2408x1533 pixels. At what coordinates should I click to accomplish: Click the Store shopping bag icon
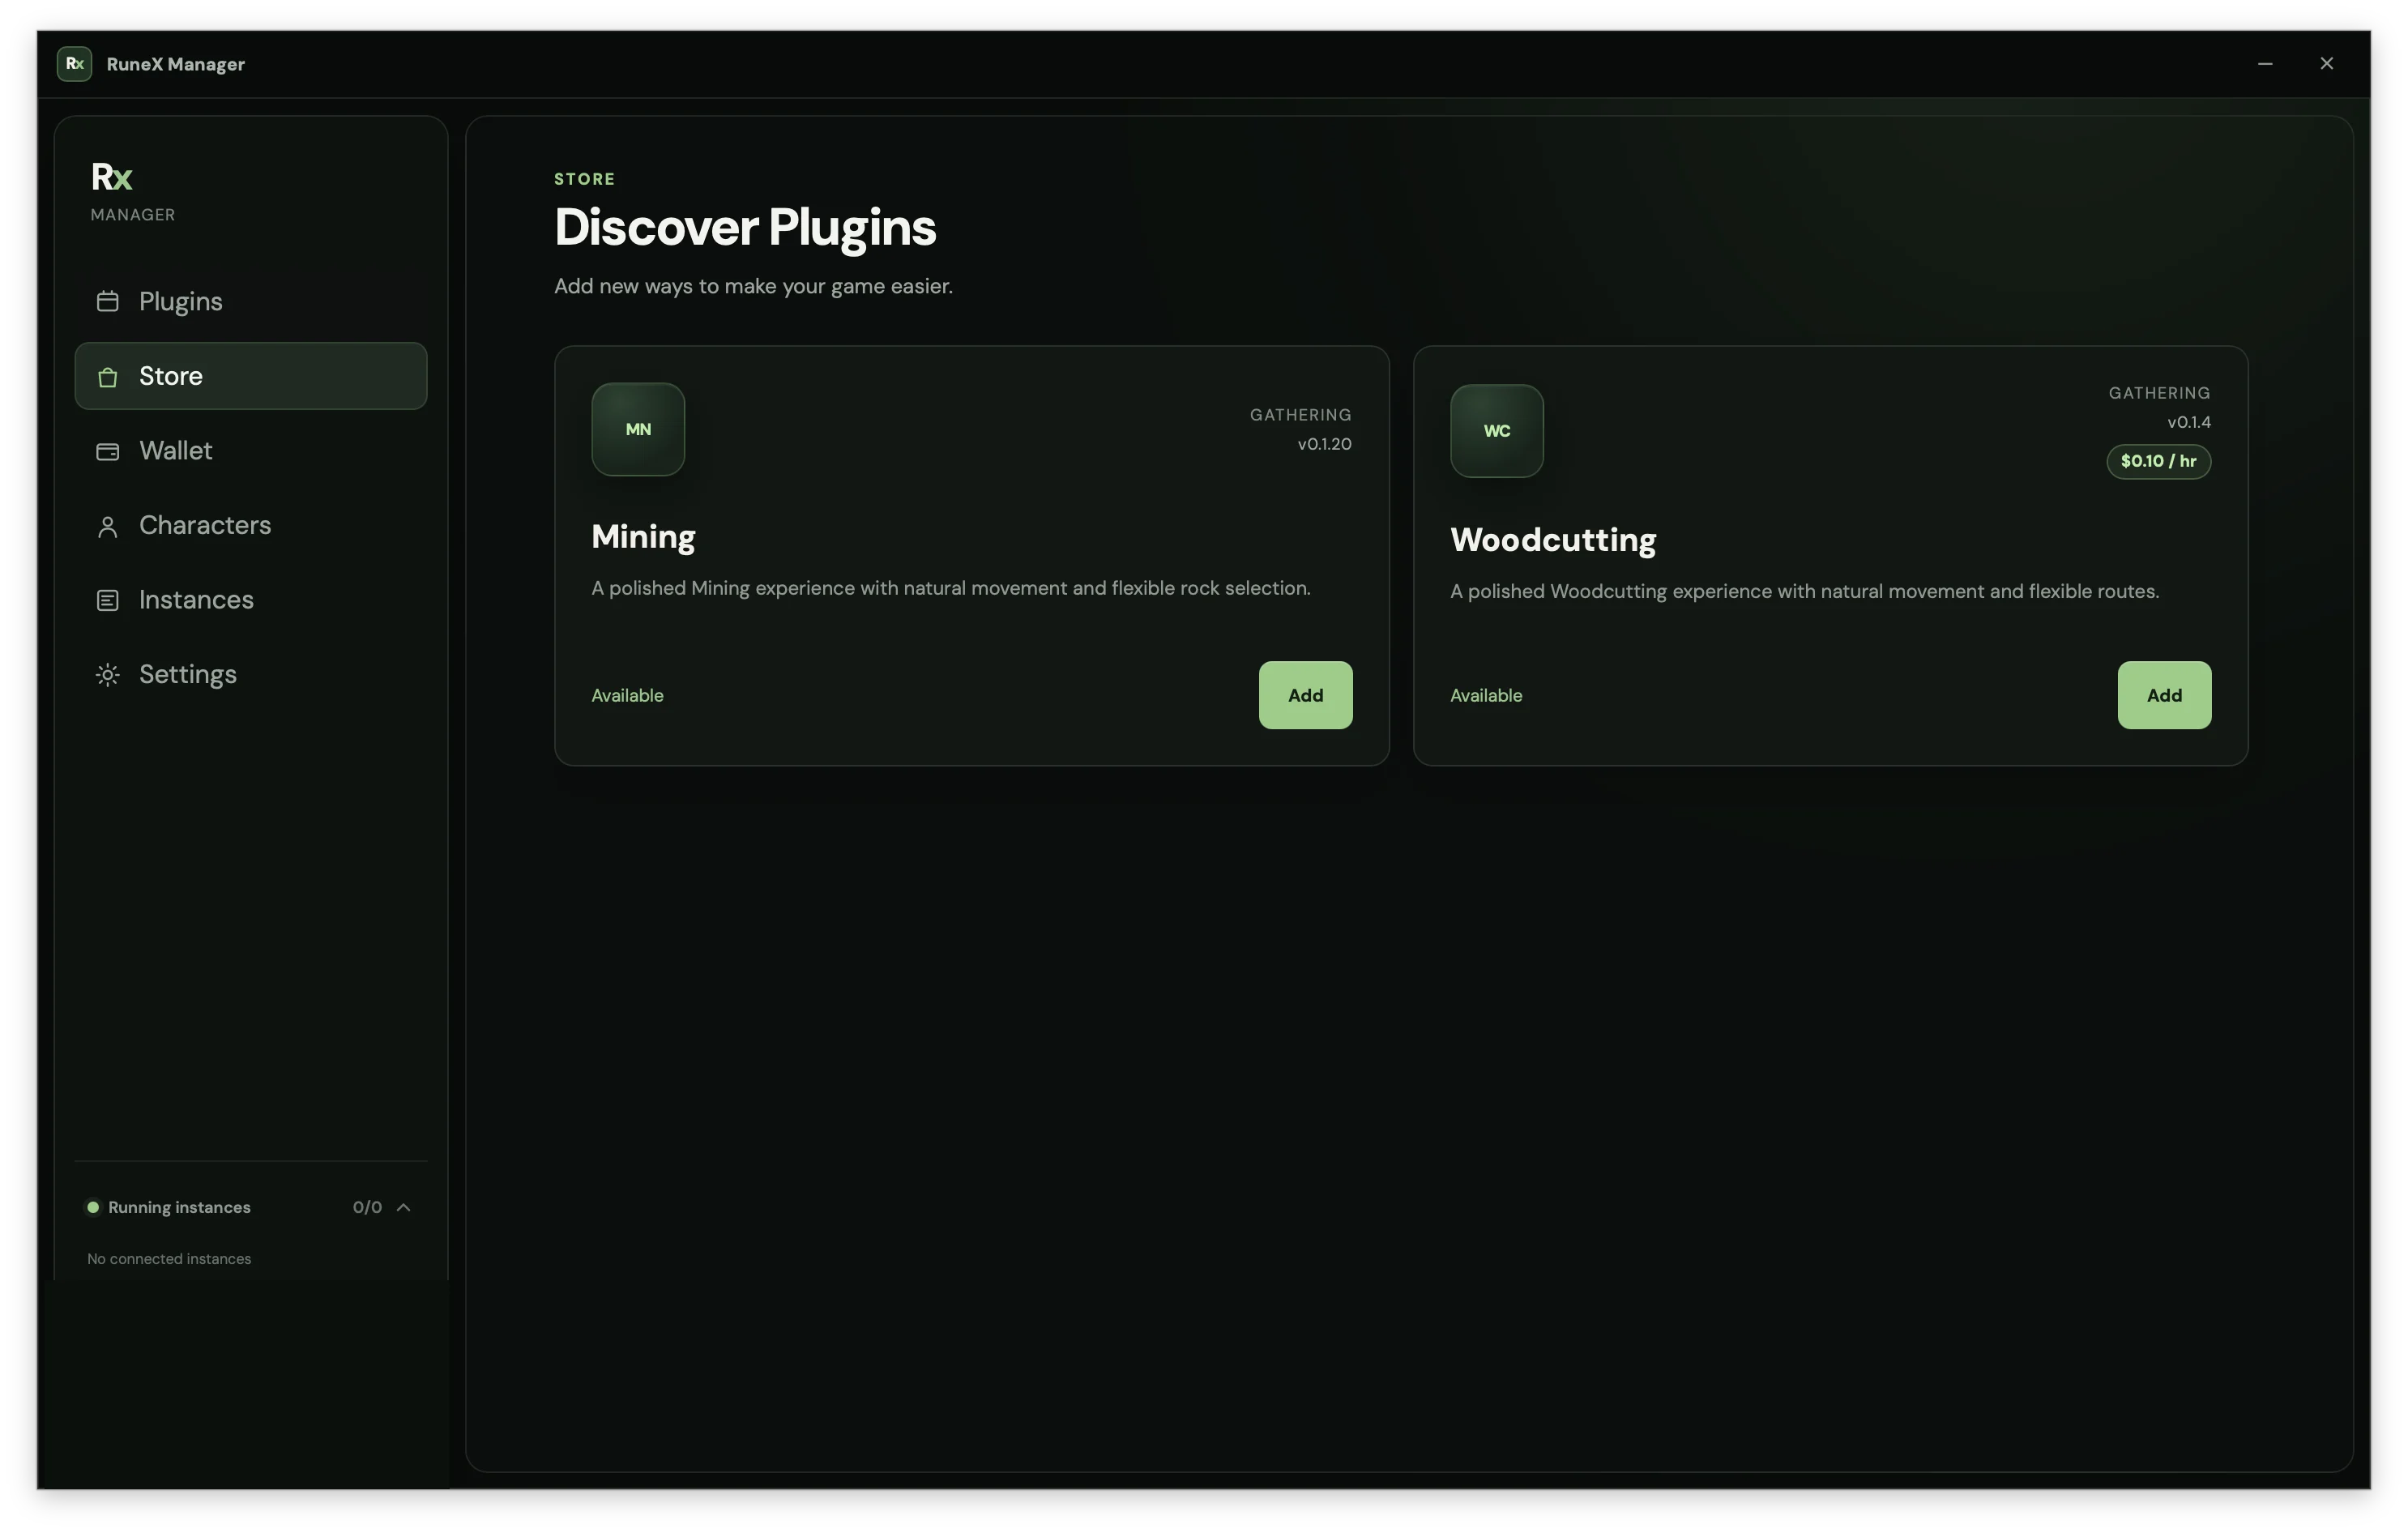pyautogui.click(x=107, y=377)
